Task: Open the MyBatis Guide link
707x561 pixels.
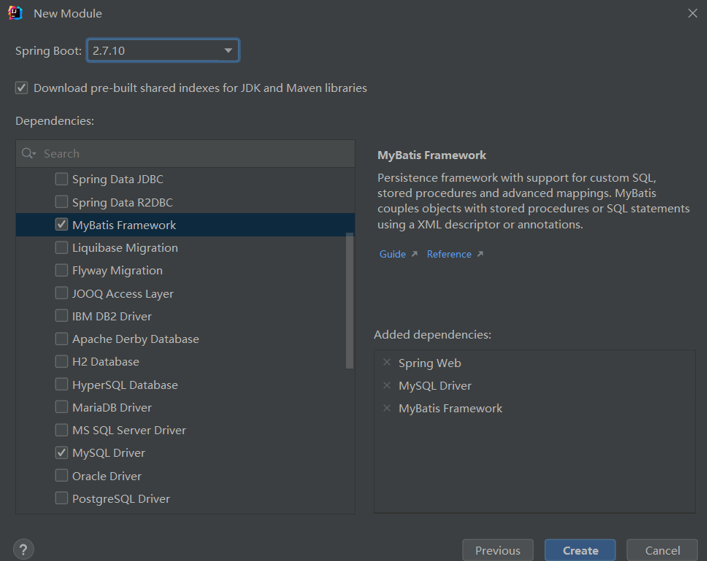Action: click(x=398, y=254)
